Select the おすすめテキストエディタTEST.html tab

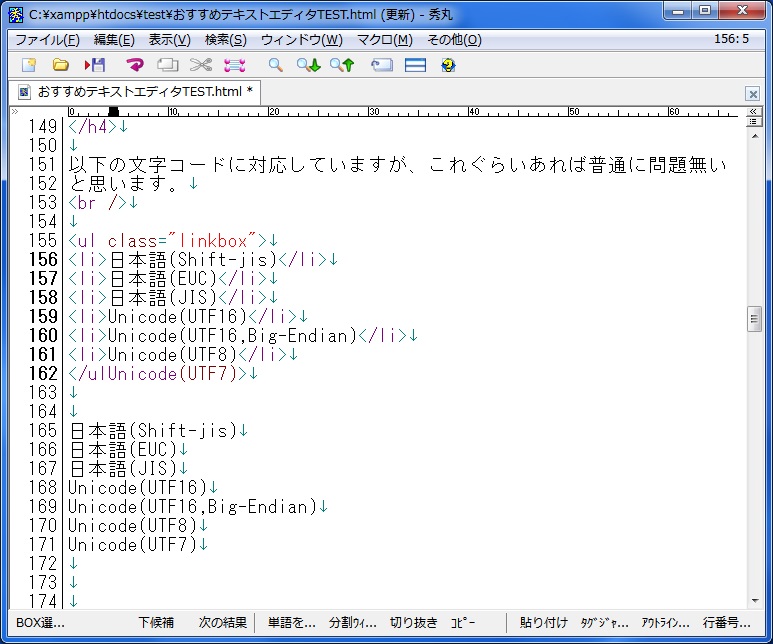point(135,92)
